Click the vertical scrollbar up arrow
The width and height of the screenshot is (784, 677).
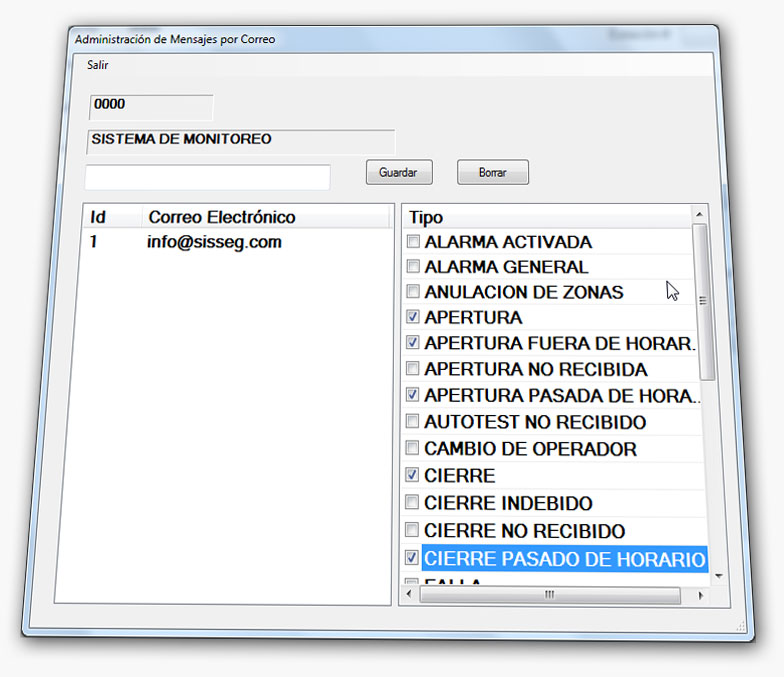[700, 214]
